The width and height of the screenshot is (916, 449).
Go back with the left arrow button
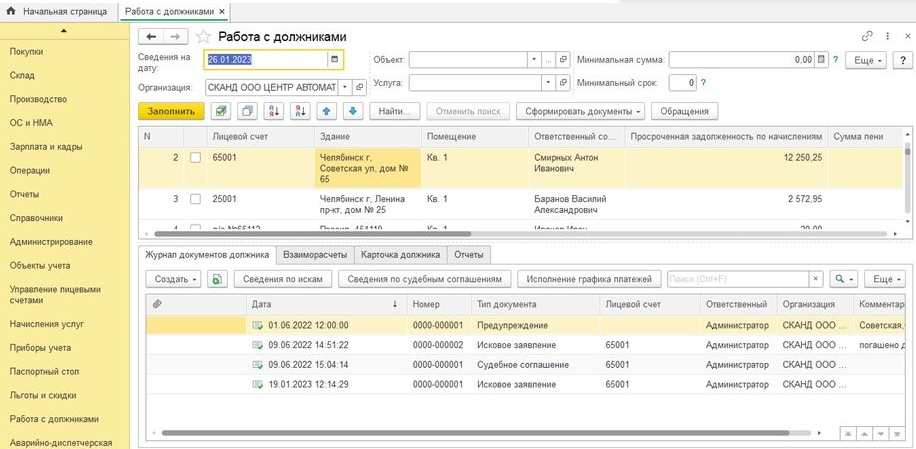[151, 37]
